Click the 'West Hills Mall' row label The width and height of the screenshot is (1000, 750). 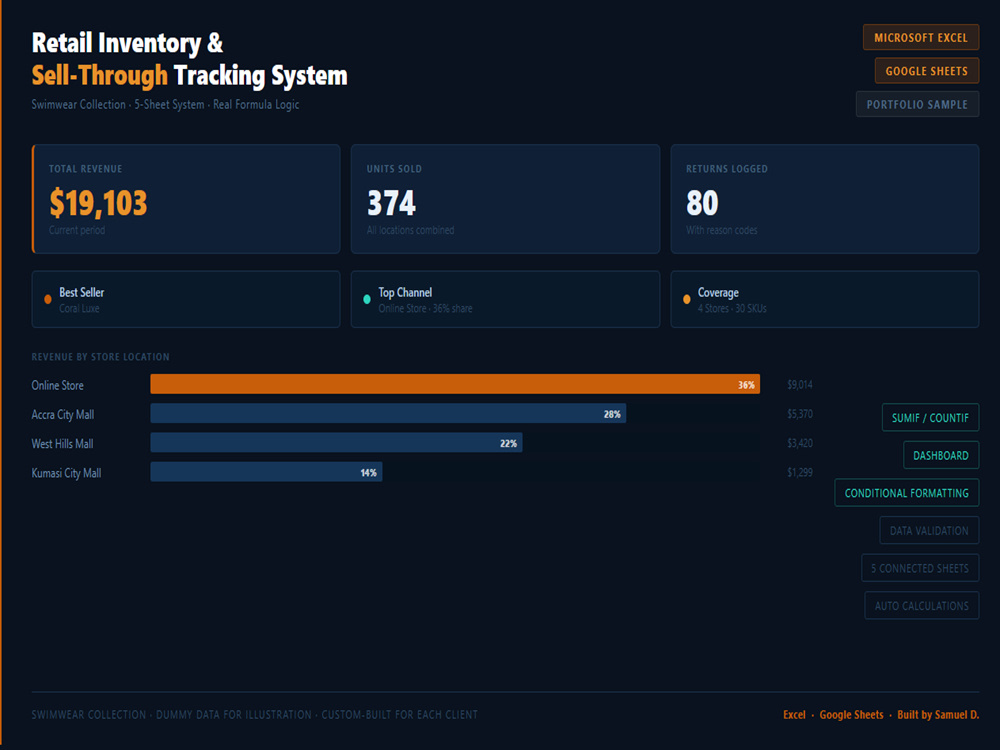(x=62, y=444)
